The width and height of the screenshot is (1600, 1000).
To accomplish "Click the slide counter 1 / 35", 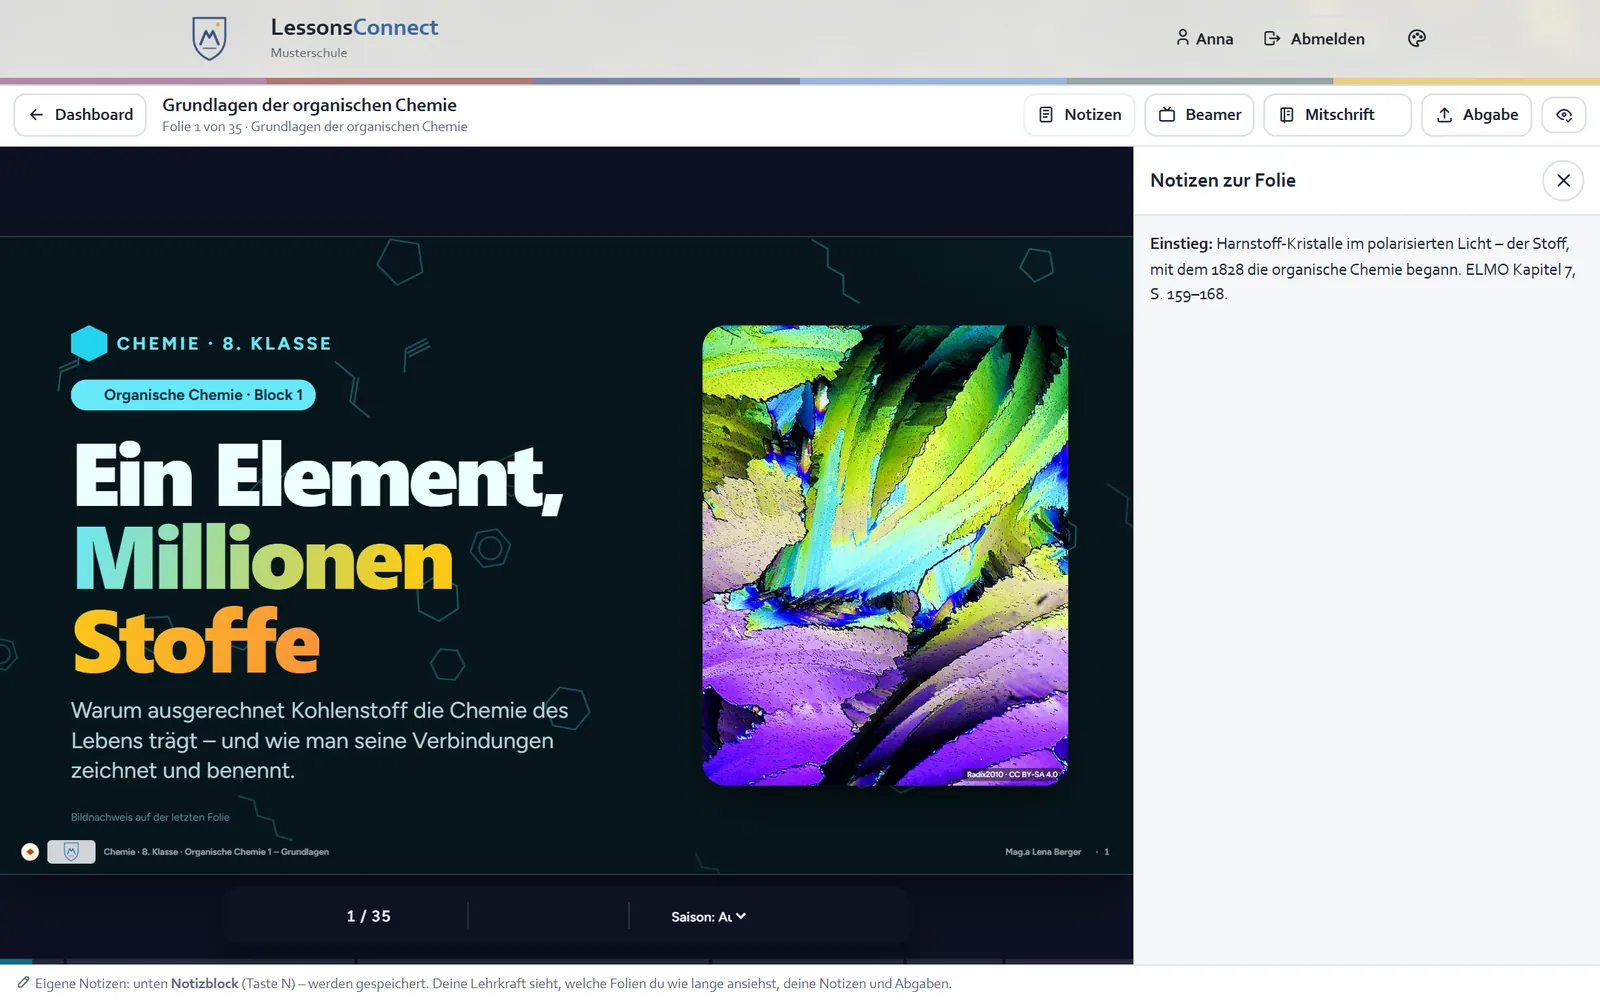I will point(368,916).
